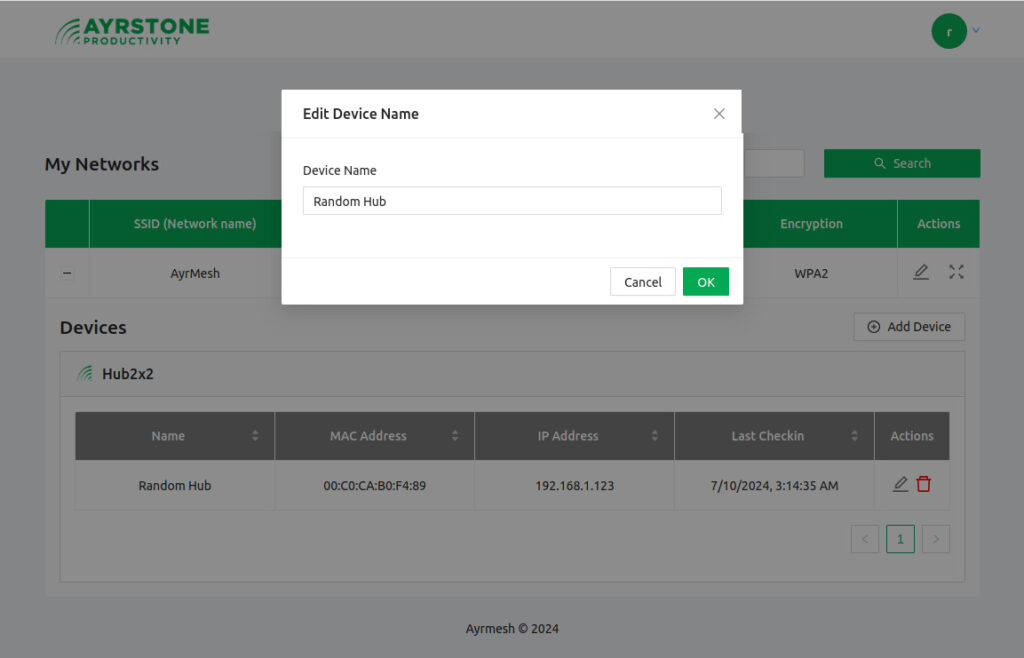
Task: Expand the user dropdown arrow
Action: 976,31
